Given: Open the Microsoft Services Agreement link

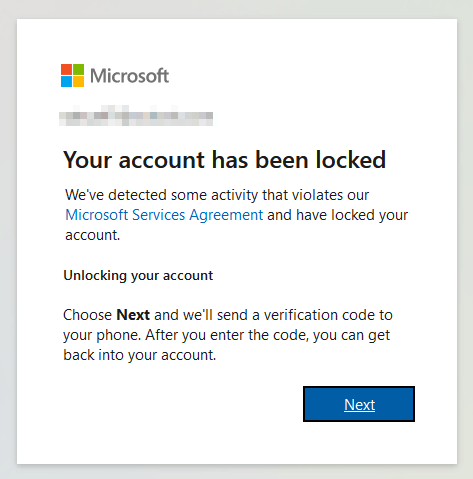Looking at the screenshot, I should click(164, 215).
